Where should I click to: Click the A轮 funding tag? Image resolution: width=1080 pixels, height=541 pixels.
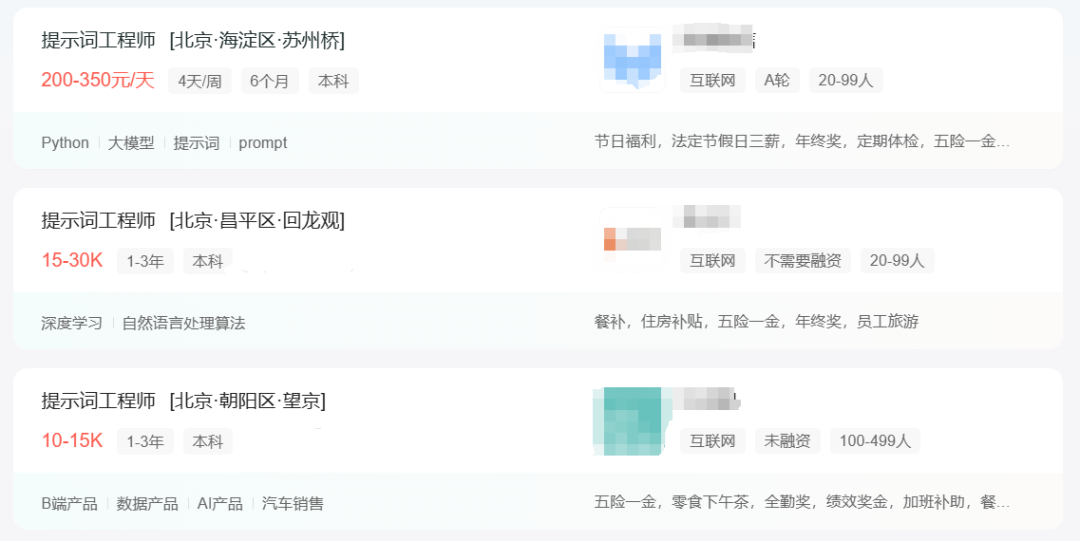(x=777, y=80)
